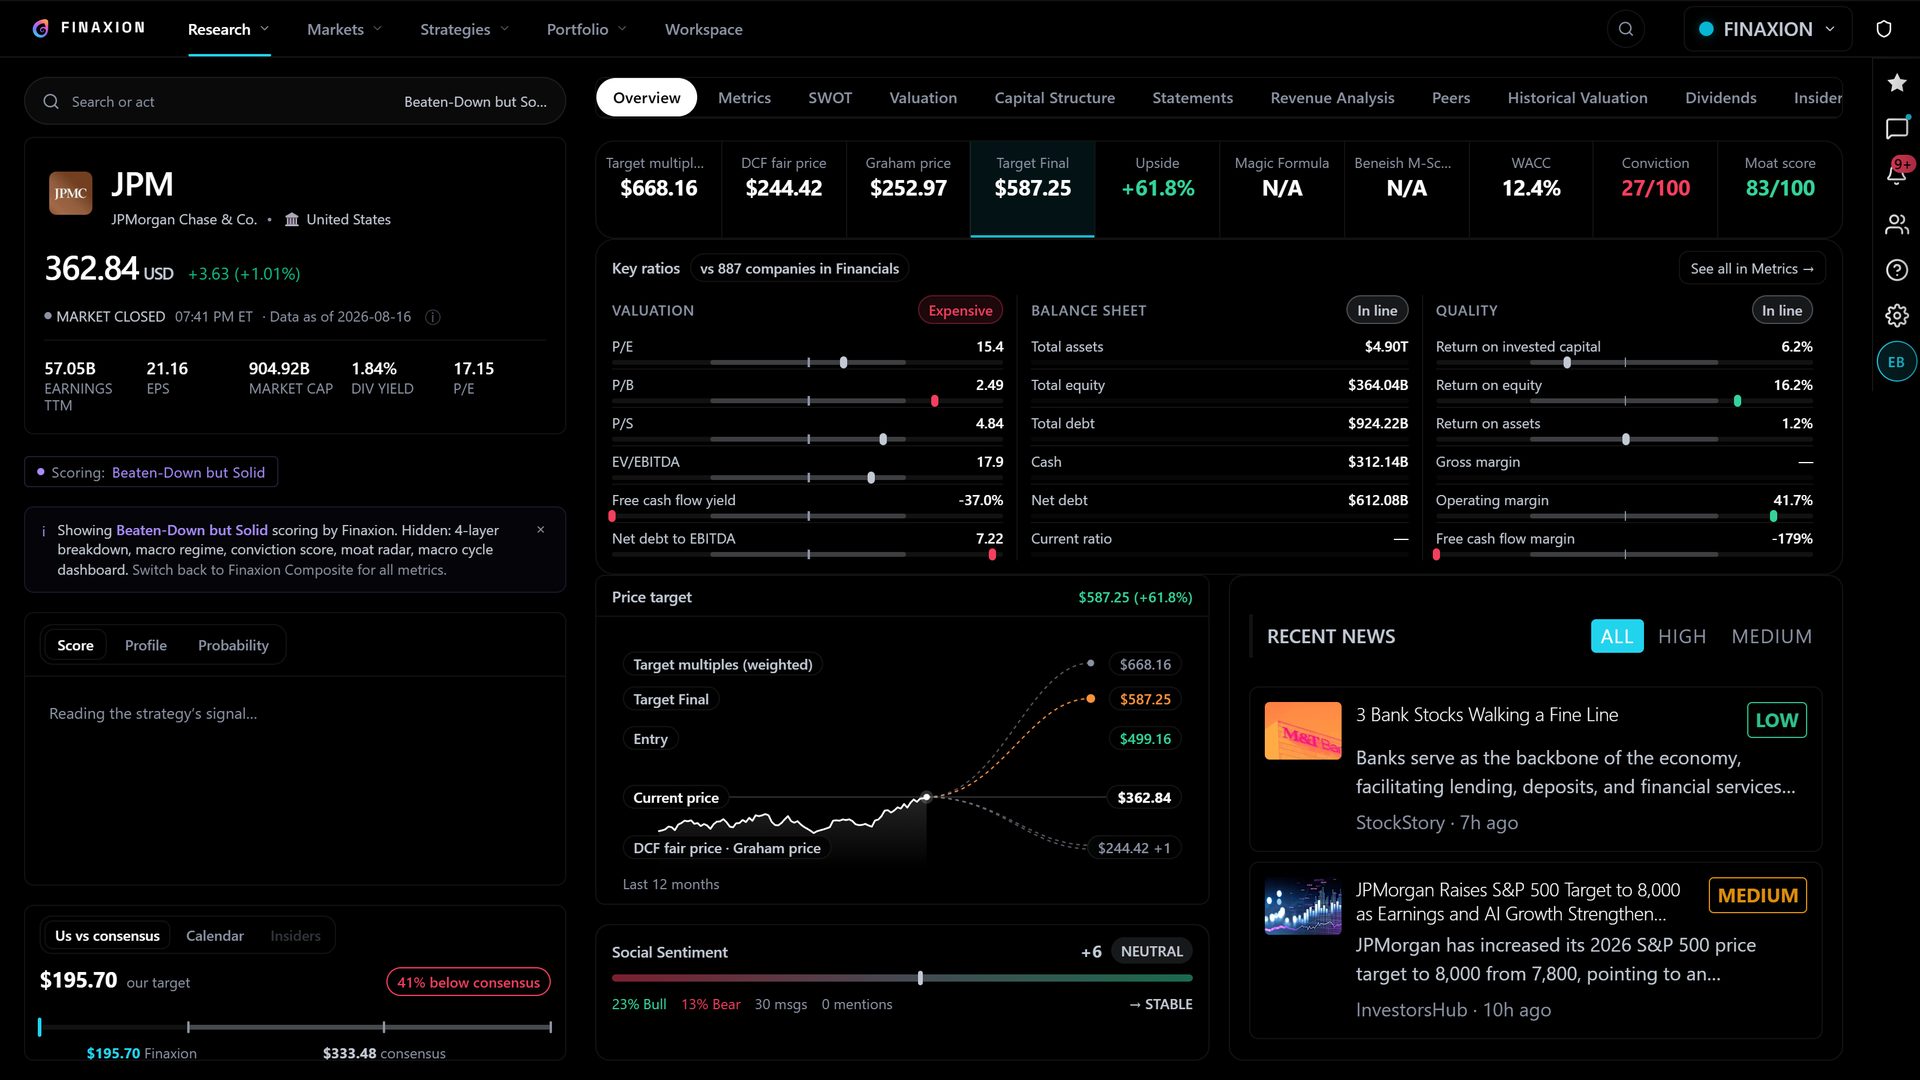Open the Calendar tab
Viewport: 1920px width, 1080px height.
[215, 936]
